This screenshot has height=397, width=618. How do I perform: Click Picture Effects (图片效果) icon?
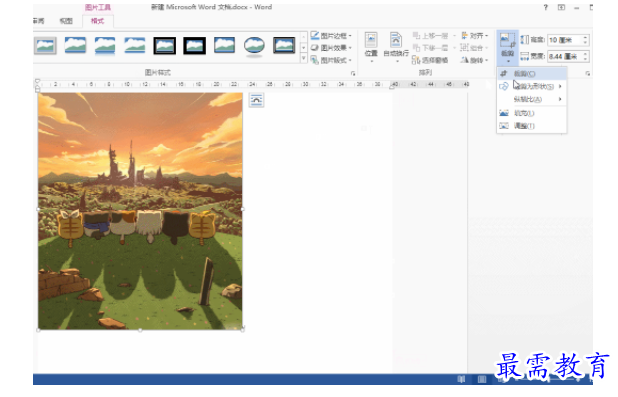[315, 48]
